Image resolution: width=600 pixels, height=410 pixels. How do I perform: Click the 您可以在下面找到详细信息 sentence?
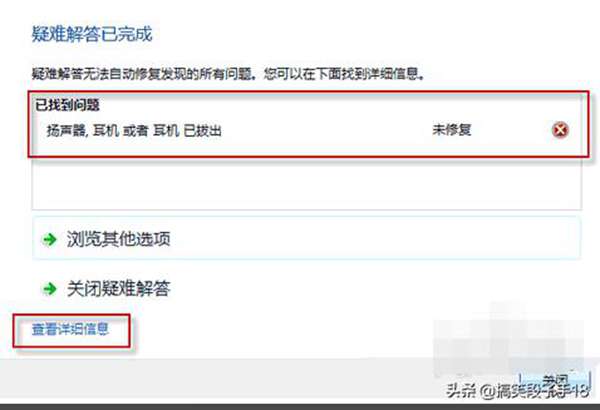pos(344,74)
